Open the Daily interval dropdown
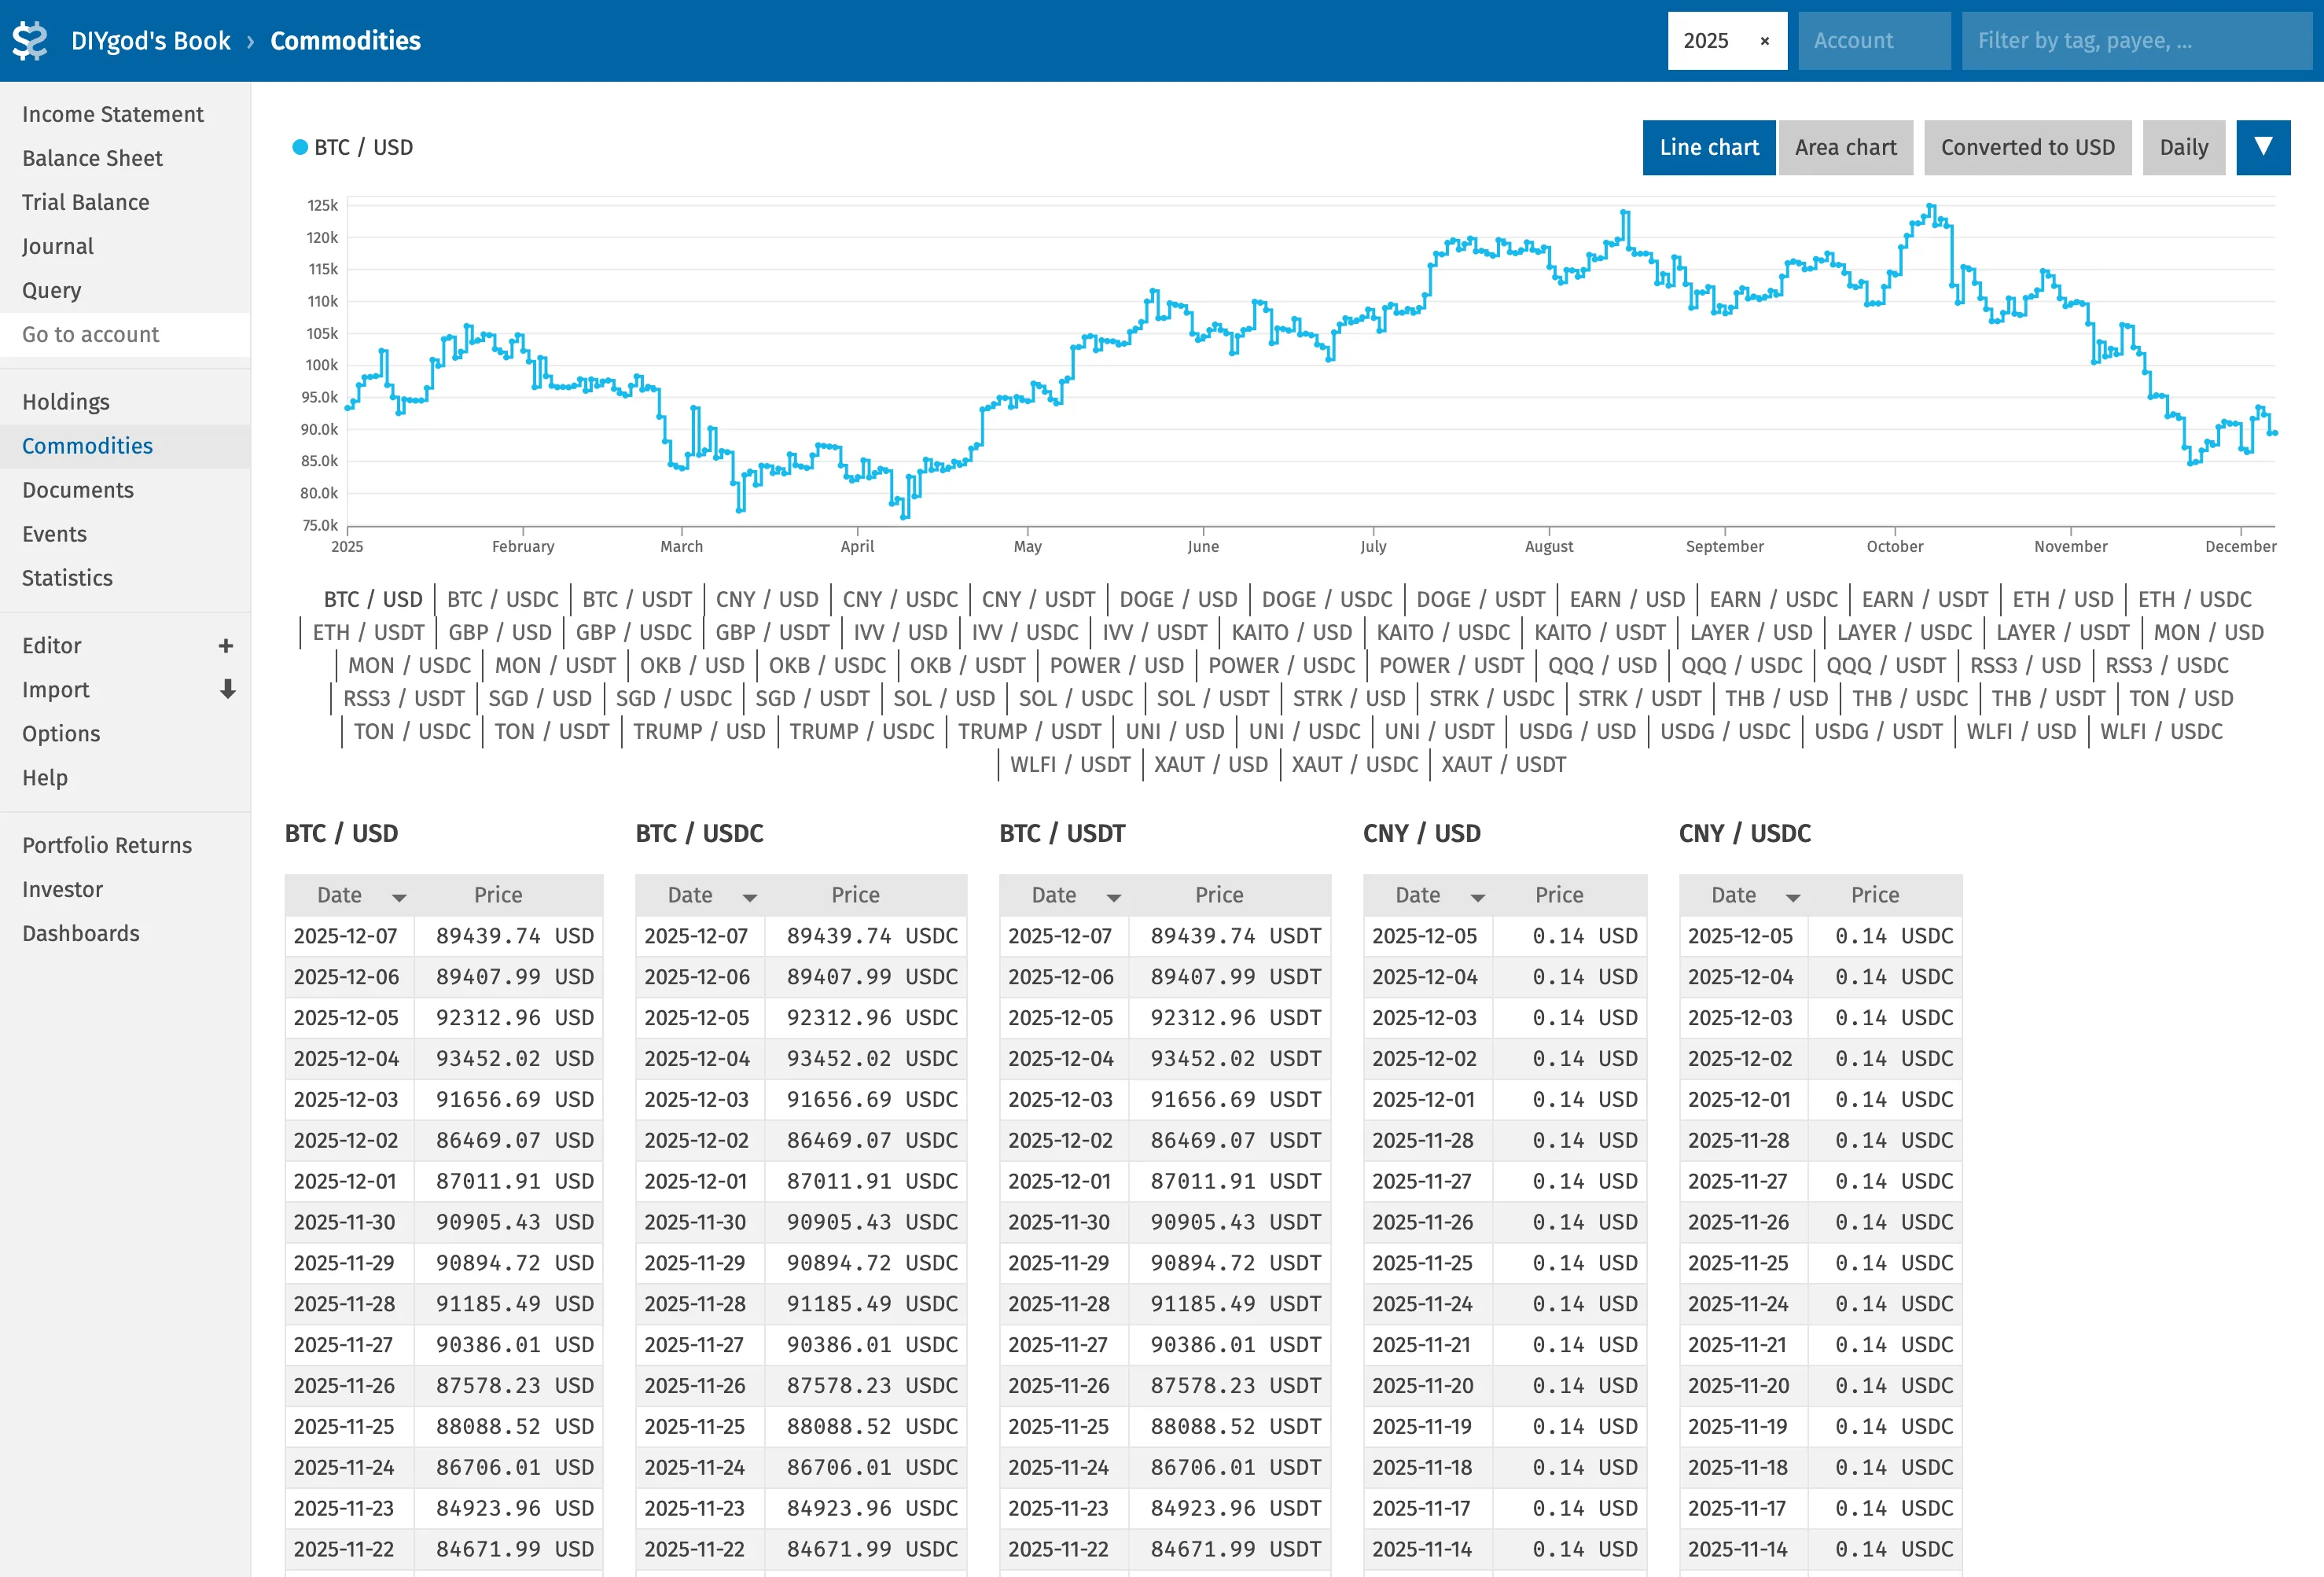Image resolution: width=2324 pixels, height=1577 pixels. 2184,147
